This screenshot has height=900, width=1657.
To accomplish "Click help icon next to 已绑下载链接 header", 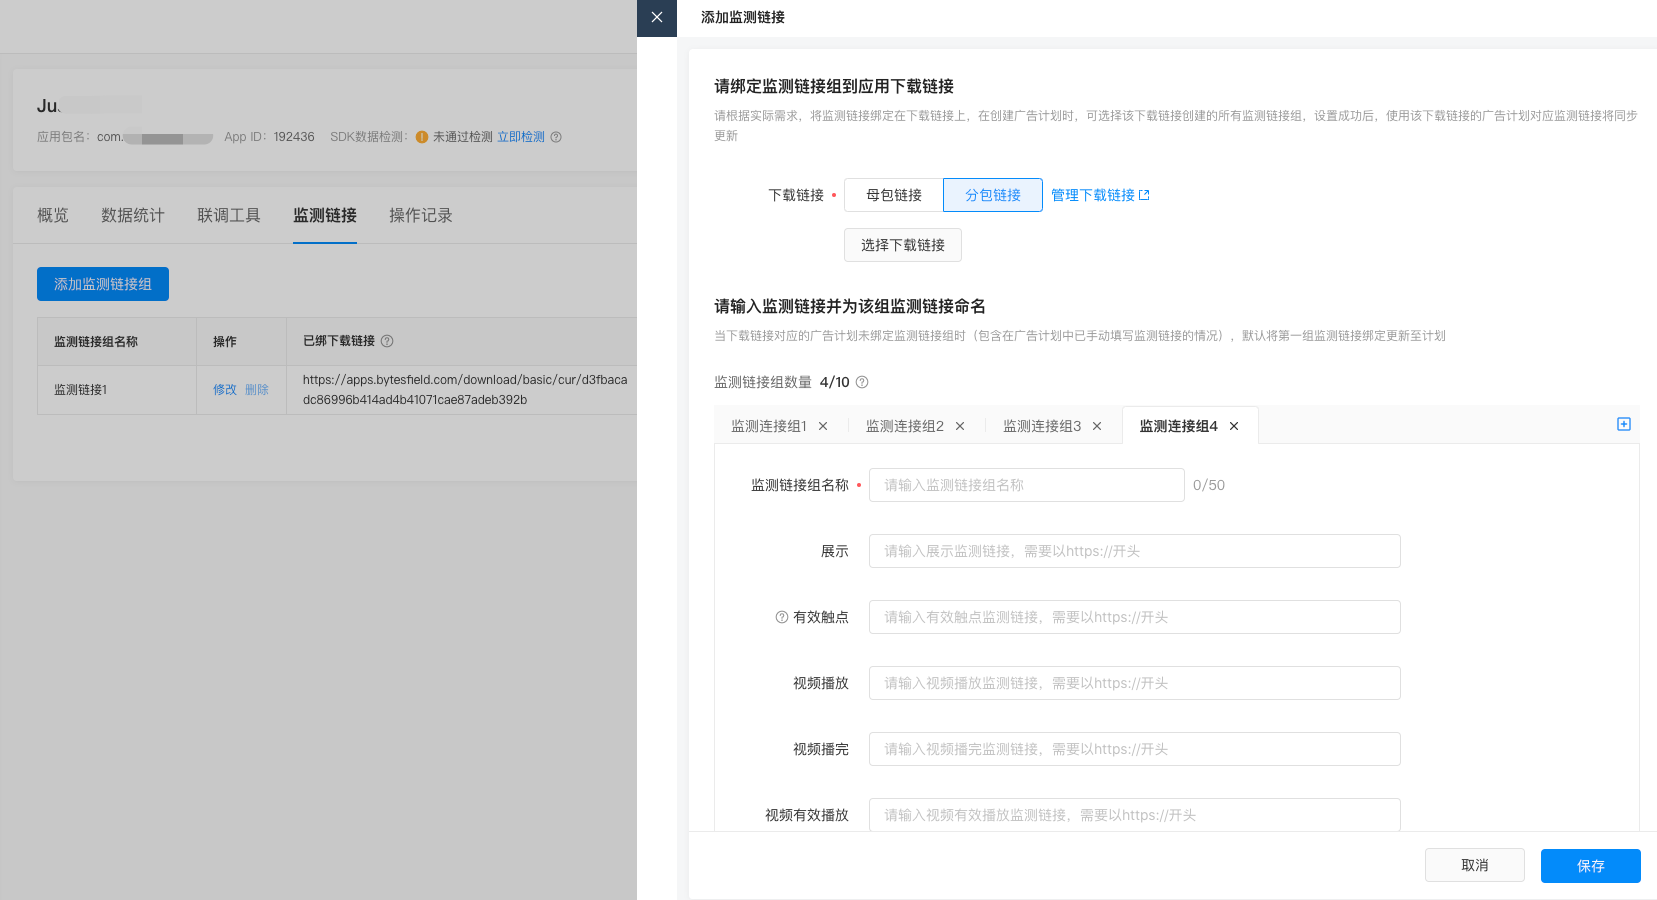I will click(387, 341).
